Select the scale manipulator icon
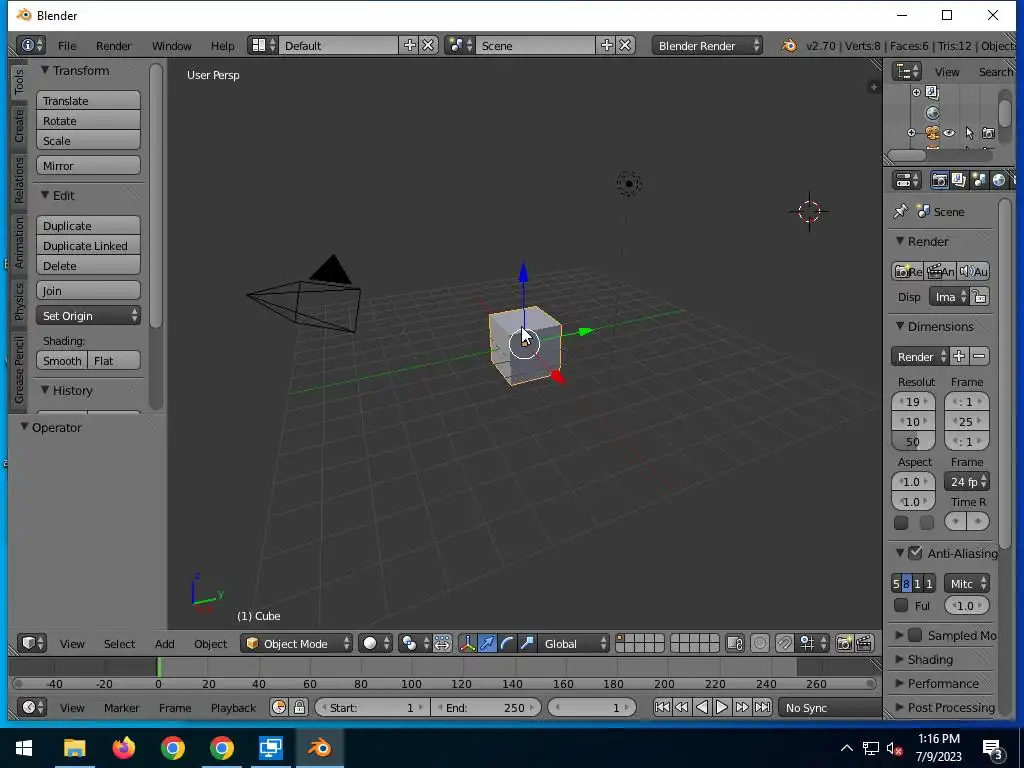The image size is (1024, 768). pyautogui.click(x=527, y=643)
